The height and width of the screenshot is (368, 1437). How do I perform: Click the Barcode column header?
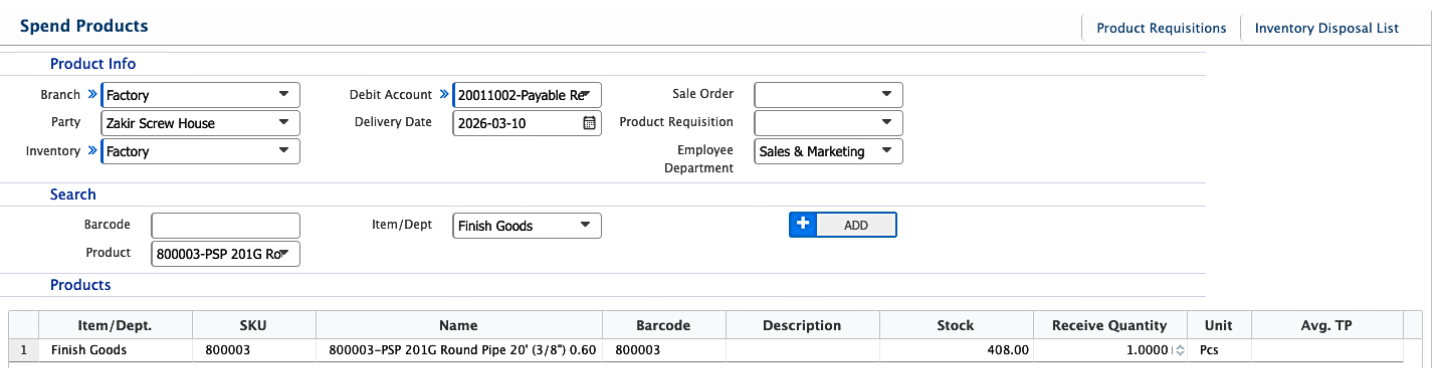point(664,325)
